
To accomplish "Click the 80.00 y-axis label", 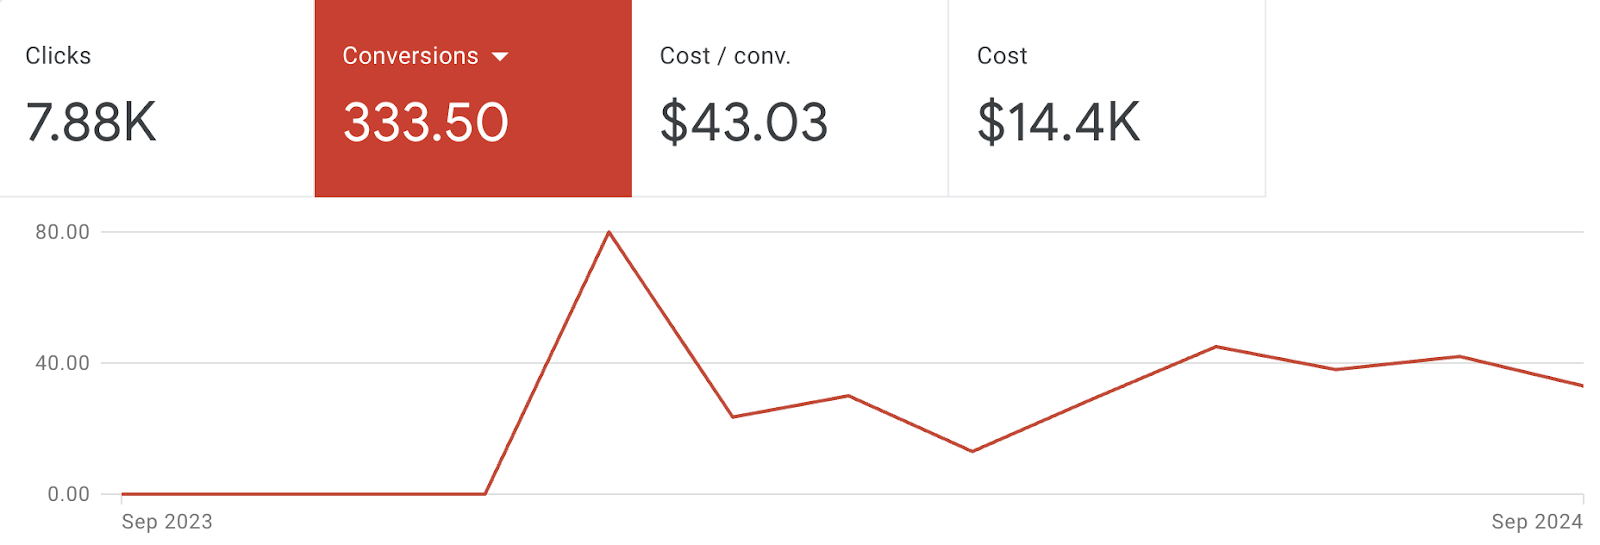I will (62, 232).
